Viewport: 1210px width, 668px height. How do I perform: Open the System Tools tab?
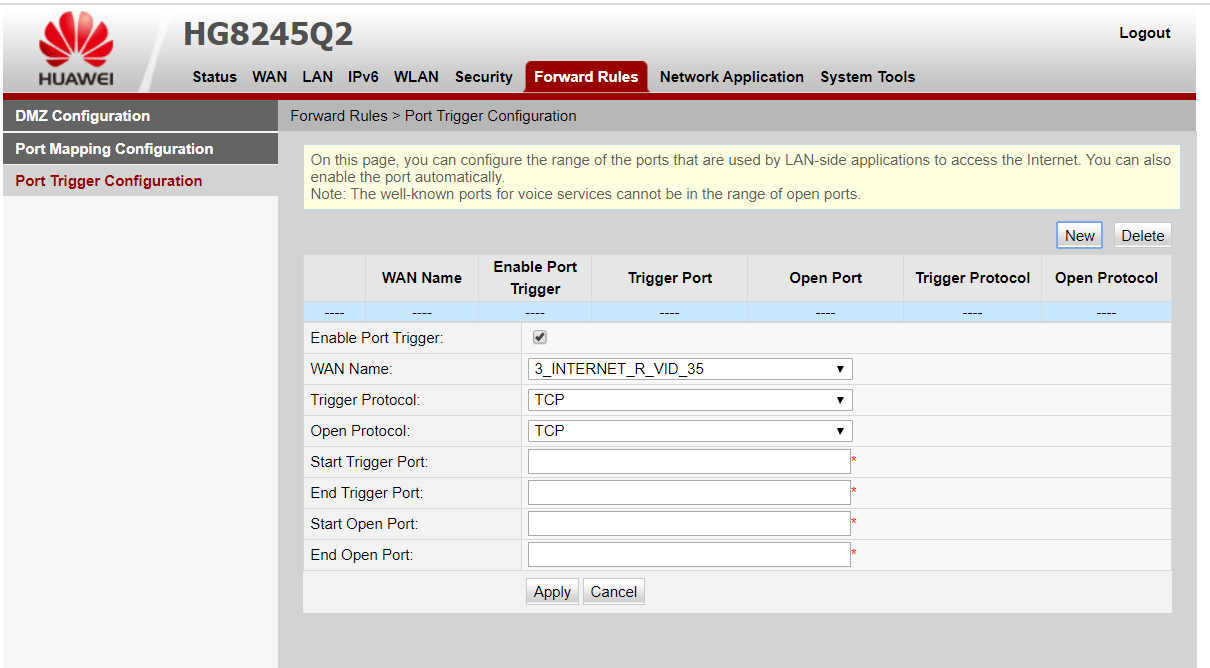[x=867, y=77]
